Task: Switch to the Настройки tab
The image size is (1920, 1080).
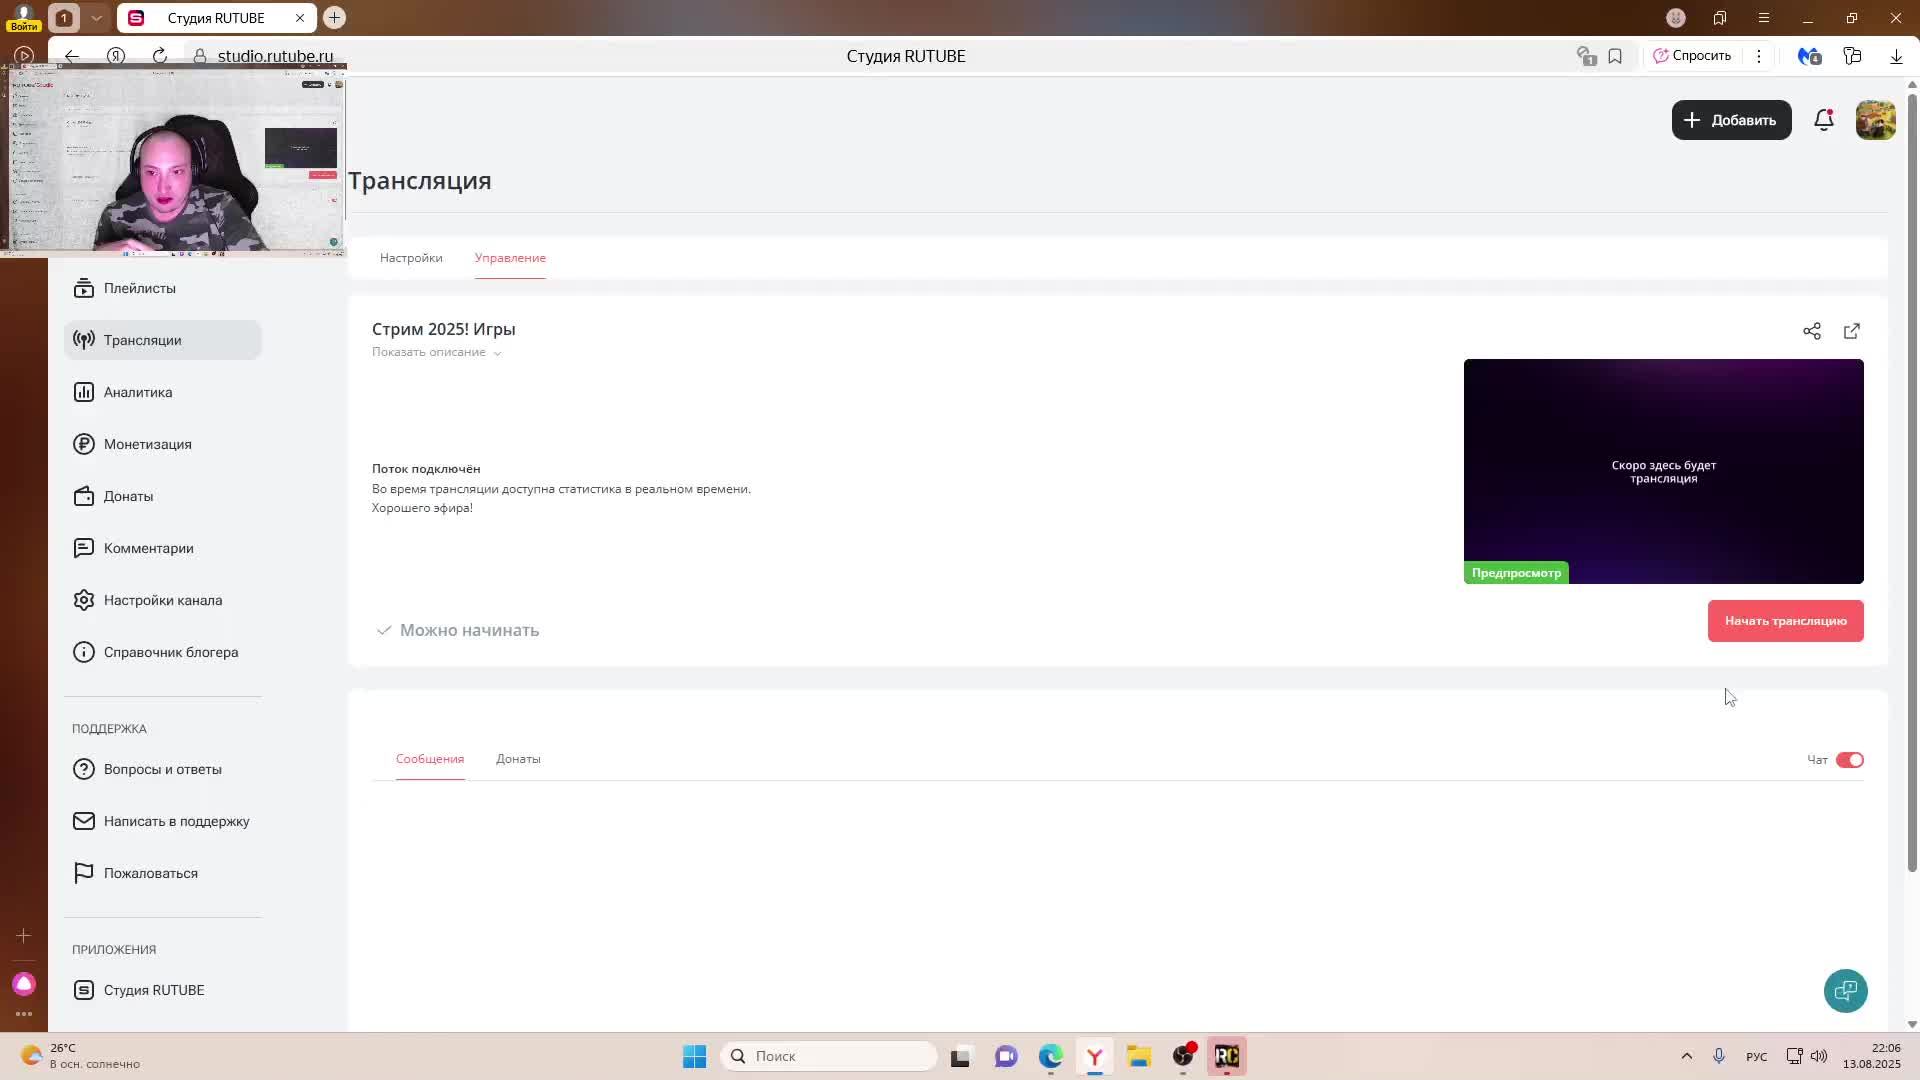Action: coord(411,258)
